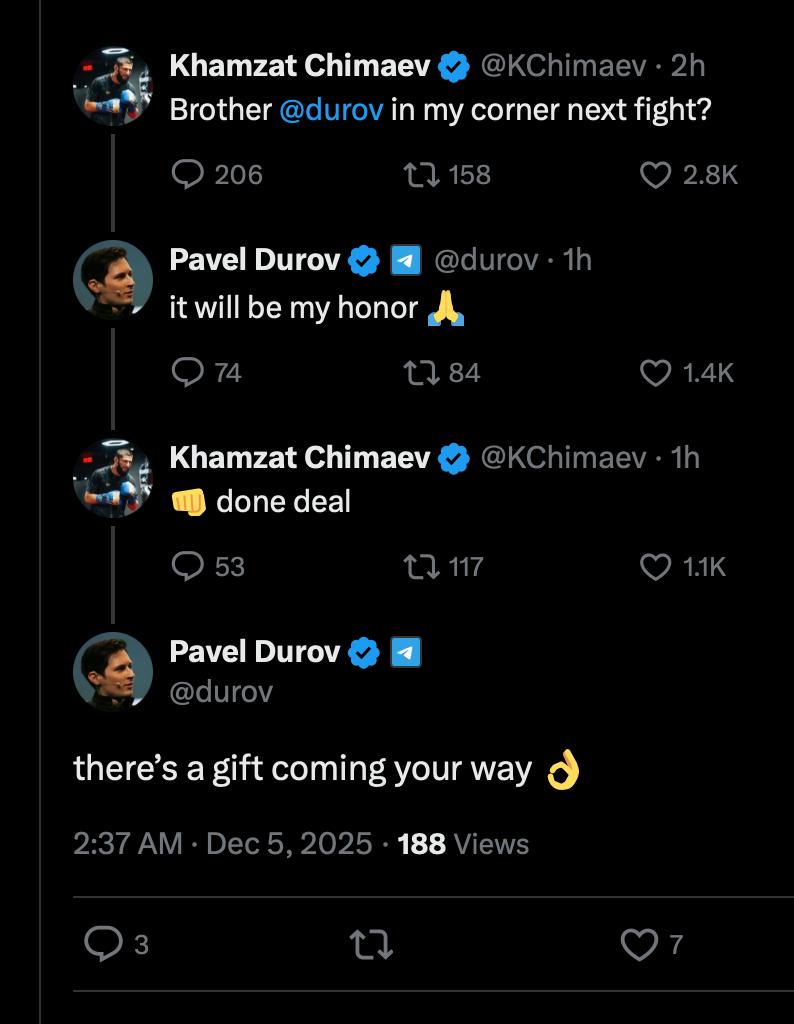Image resolution: width=794 pixels, height=1024 pixels.
Task: Click the Telegram affiliation badge on main tweet
Action: point(405,653)
